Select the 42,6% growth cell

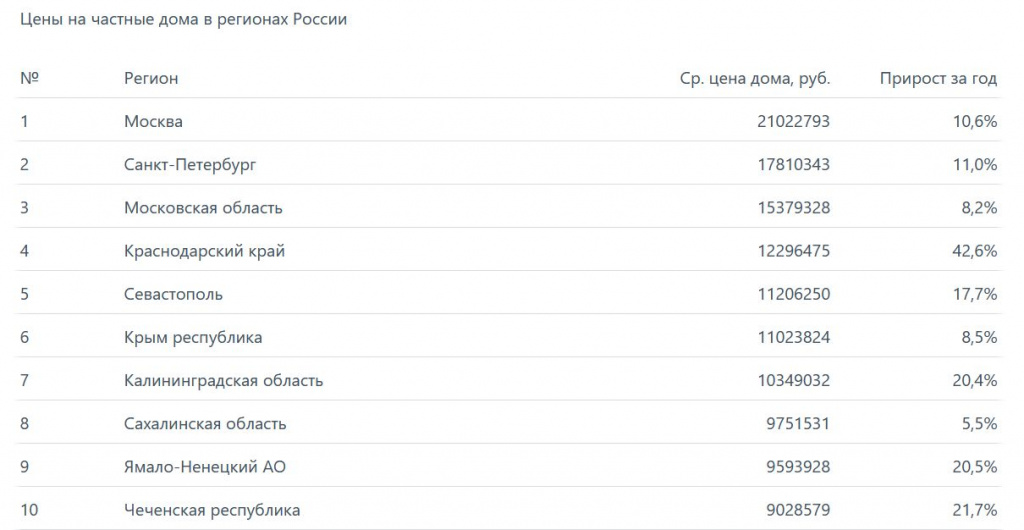pyautogui.click(x=974, y=251)
